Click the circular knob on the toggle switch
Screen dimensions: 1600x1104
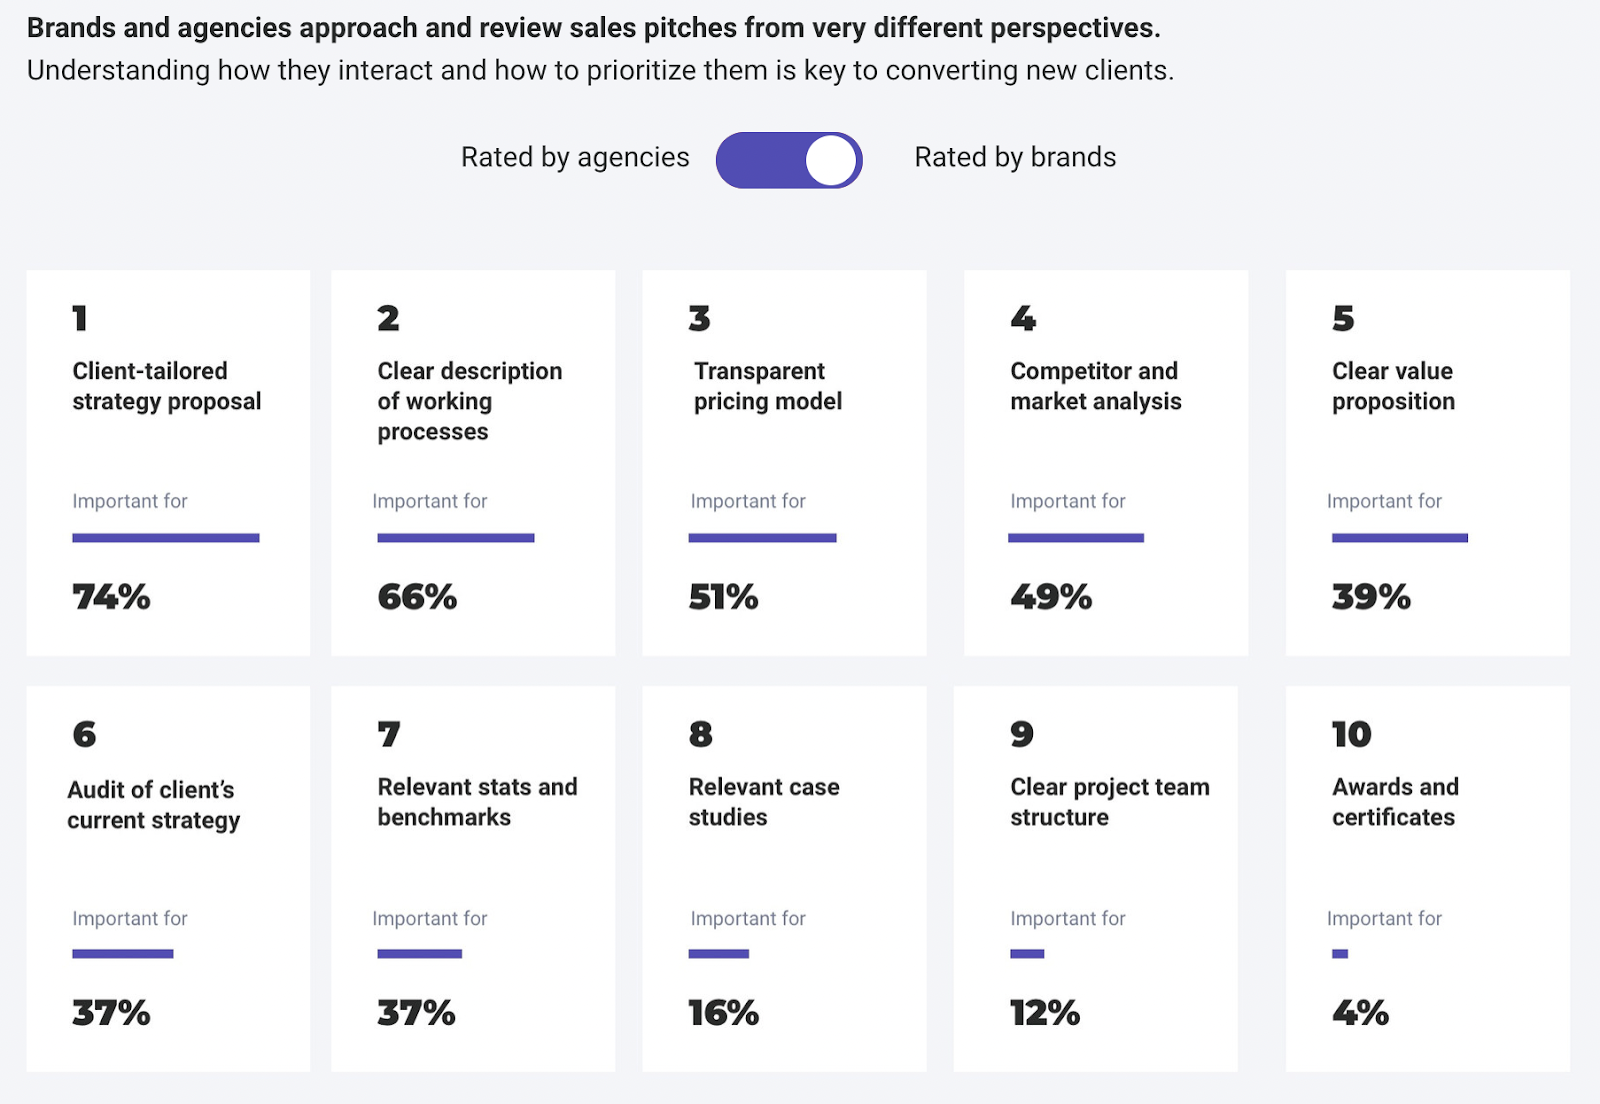pyautogui.click(x=832, y=158)
